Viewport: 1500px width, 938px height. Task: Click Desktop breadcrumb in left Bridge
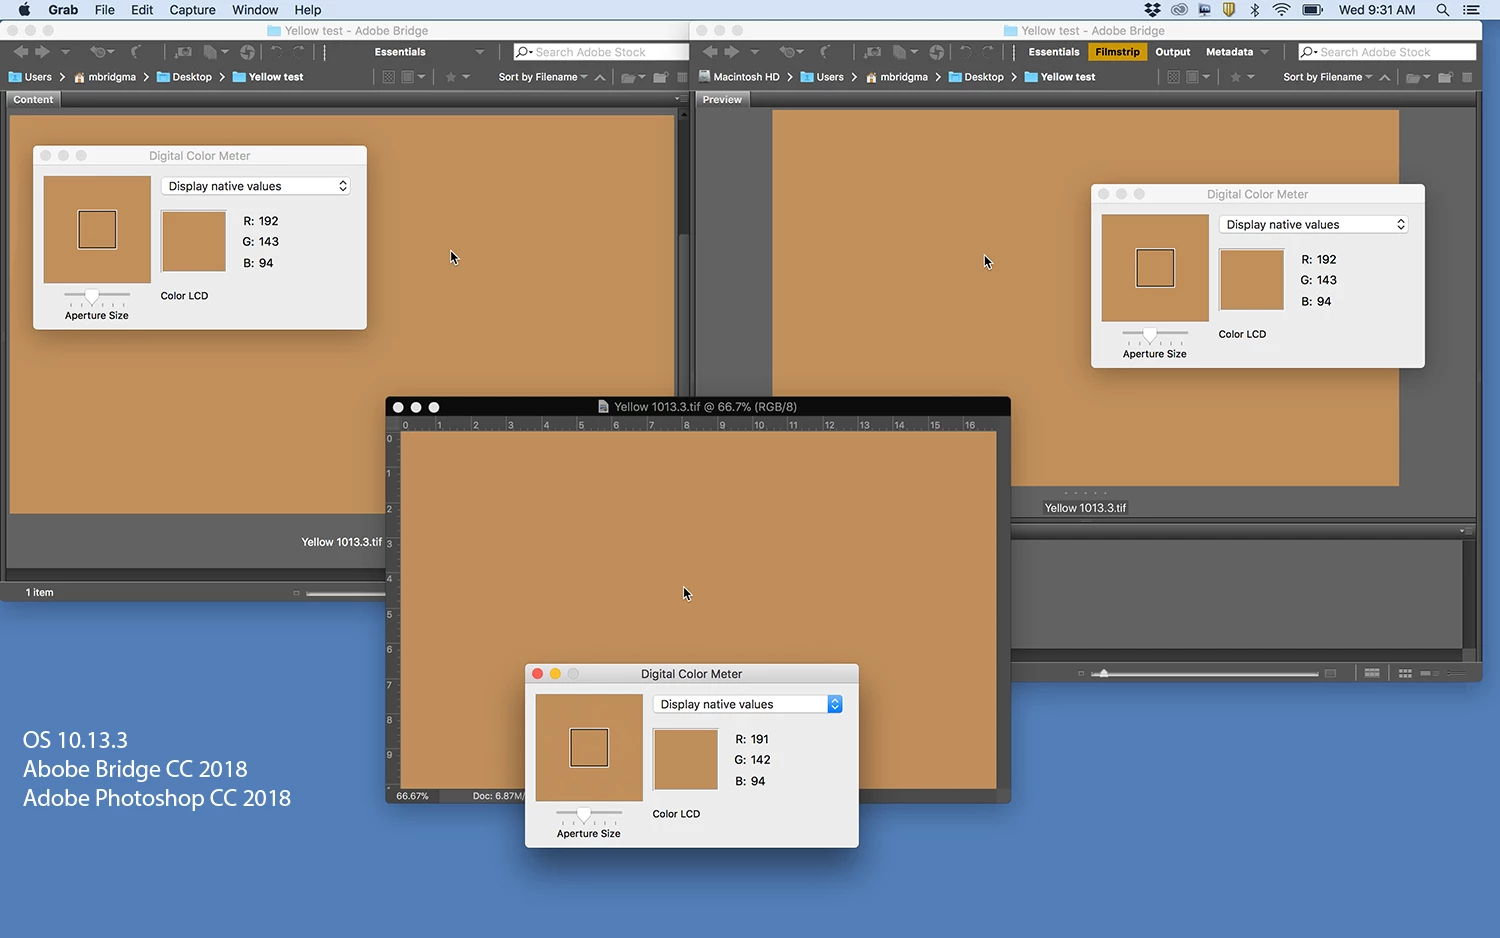[185, 77]
